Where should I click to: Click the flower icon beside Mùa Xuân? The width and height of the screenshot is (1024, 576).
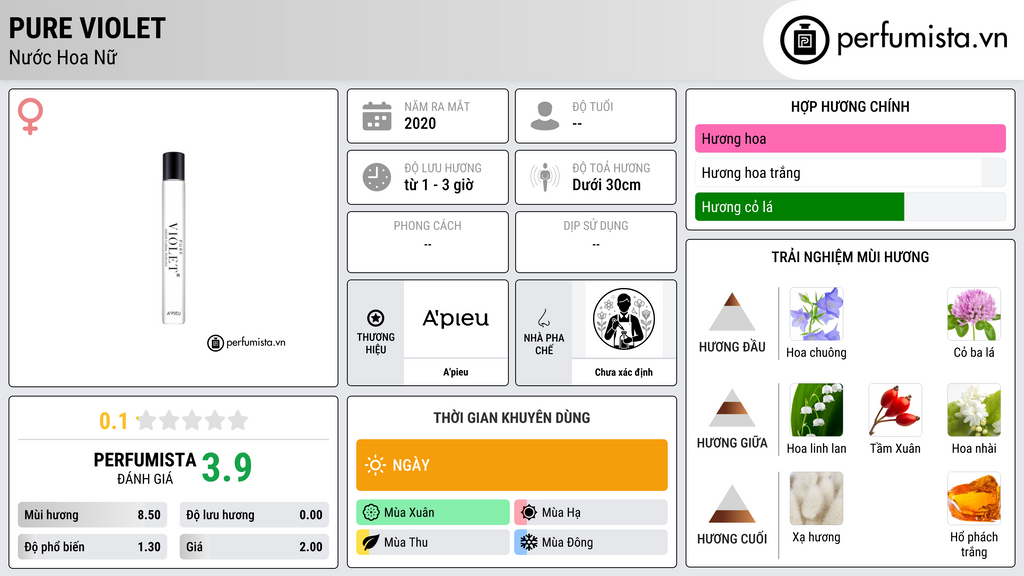[x=371, y=513]
